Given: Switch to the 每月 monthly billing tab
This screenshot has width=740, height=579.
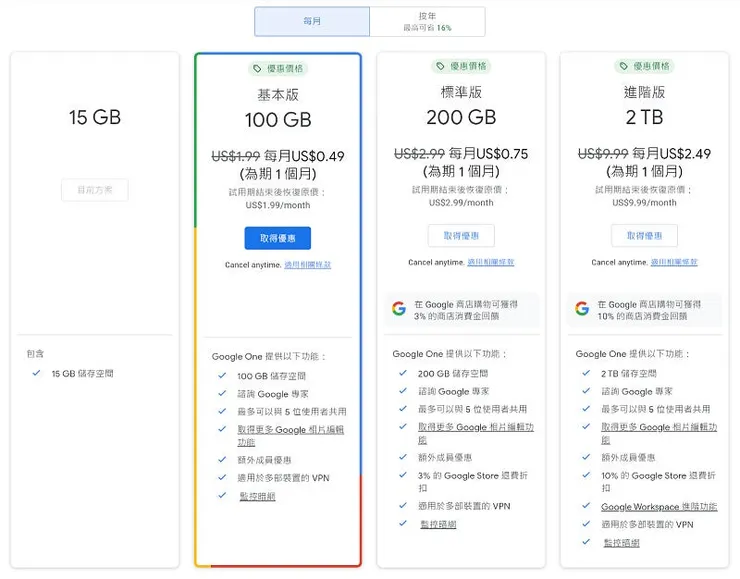Looking at the screenshot, I should click(312, 21).
